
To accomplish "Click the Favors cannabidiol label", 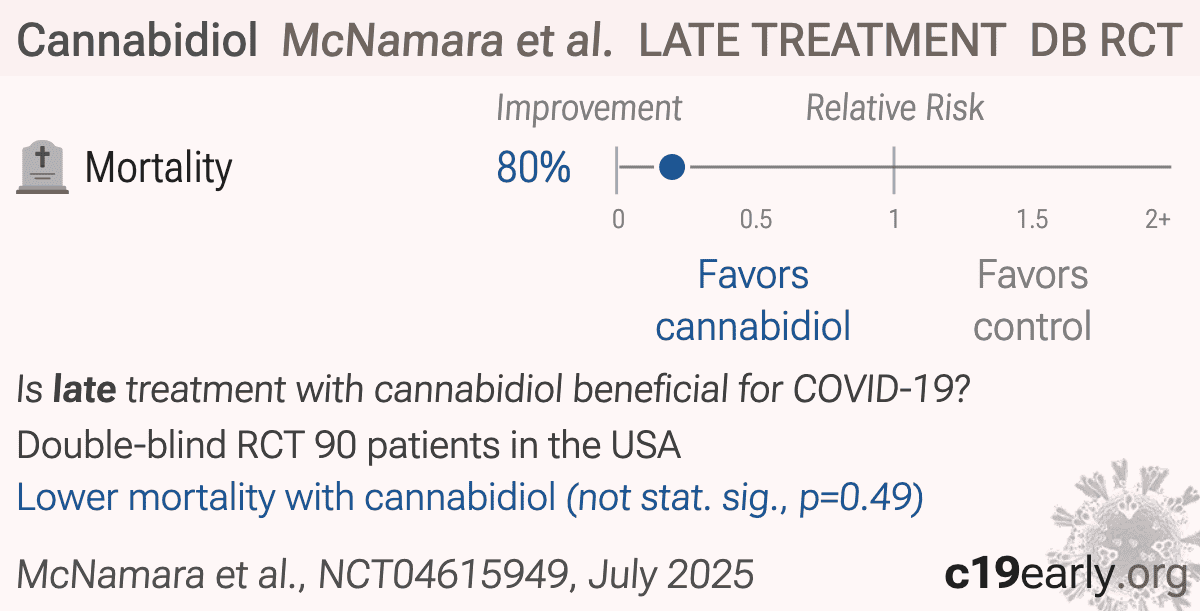I will pos(754,300).
